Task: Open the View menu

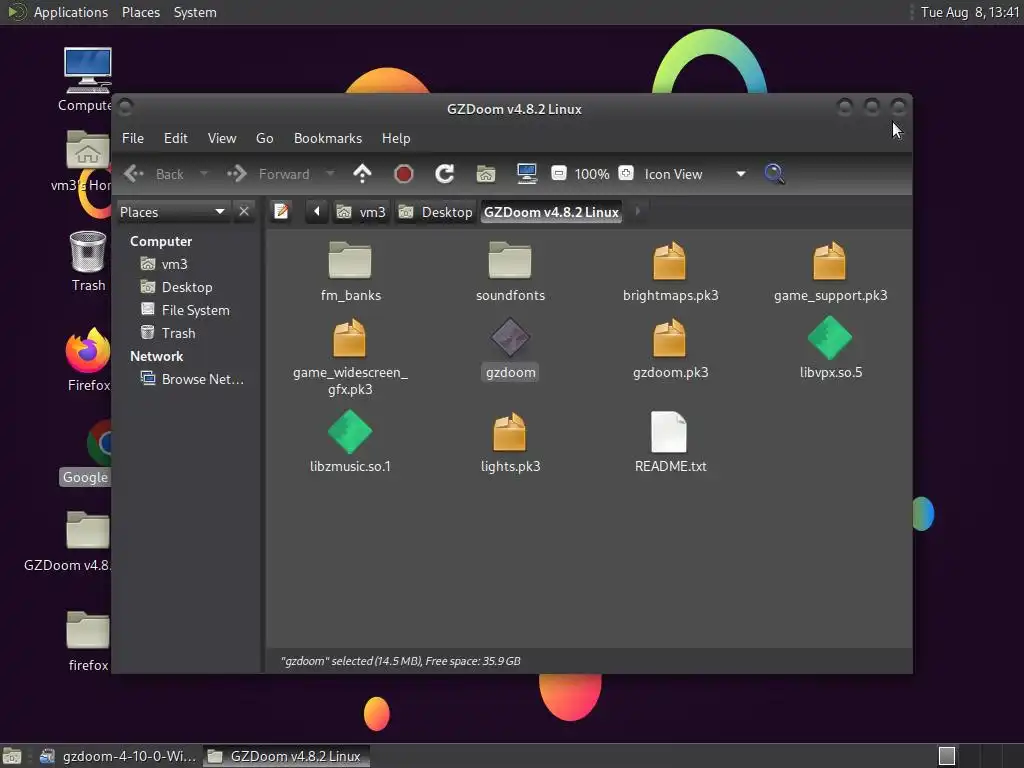Action: point(222,138)
